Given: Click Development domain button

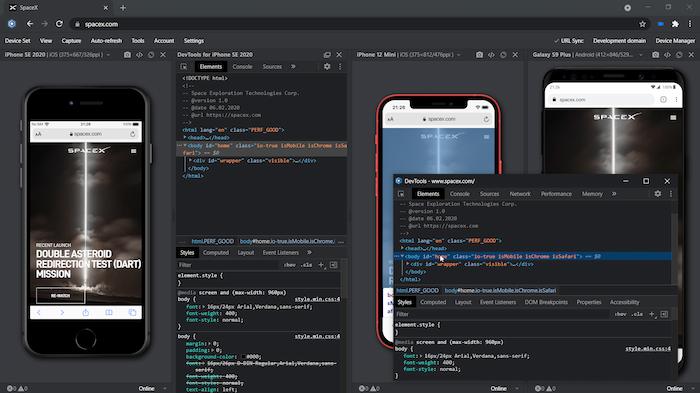Looking at the screenshot, I should point(619,41).
